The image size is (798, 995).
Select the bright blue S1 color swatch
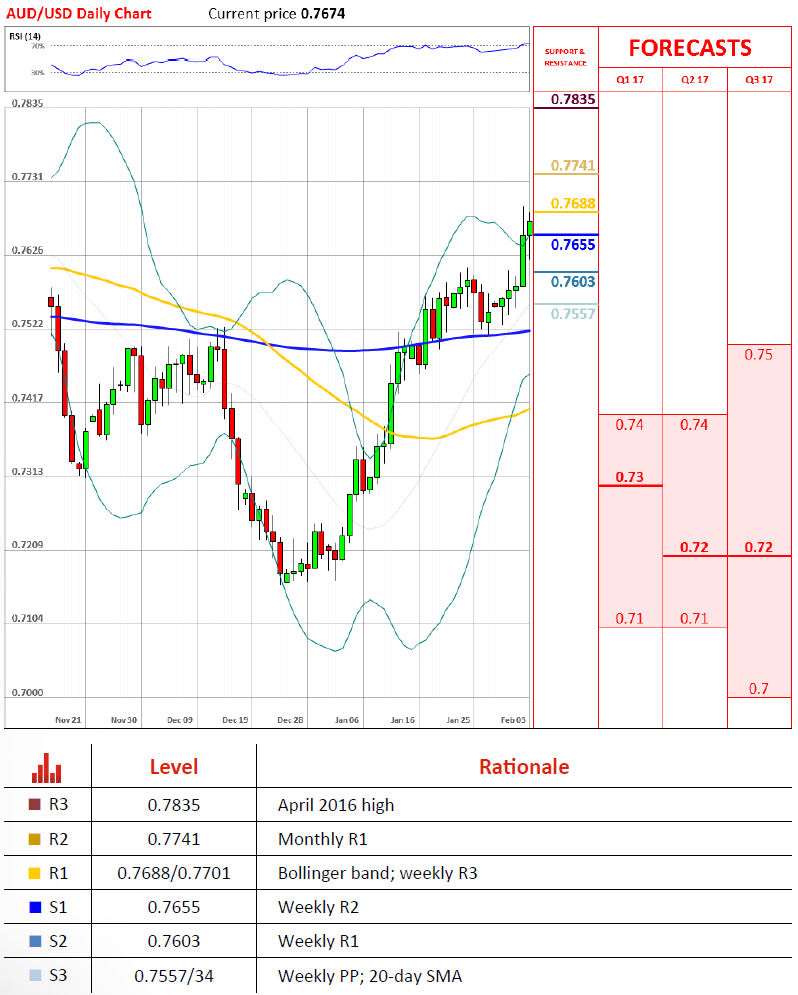point(36,907)
